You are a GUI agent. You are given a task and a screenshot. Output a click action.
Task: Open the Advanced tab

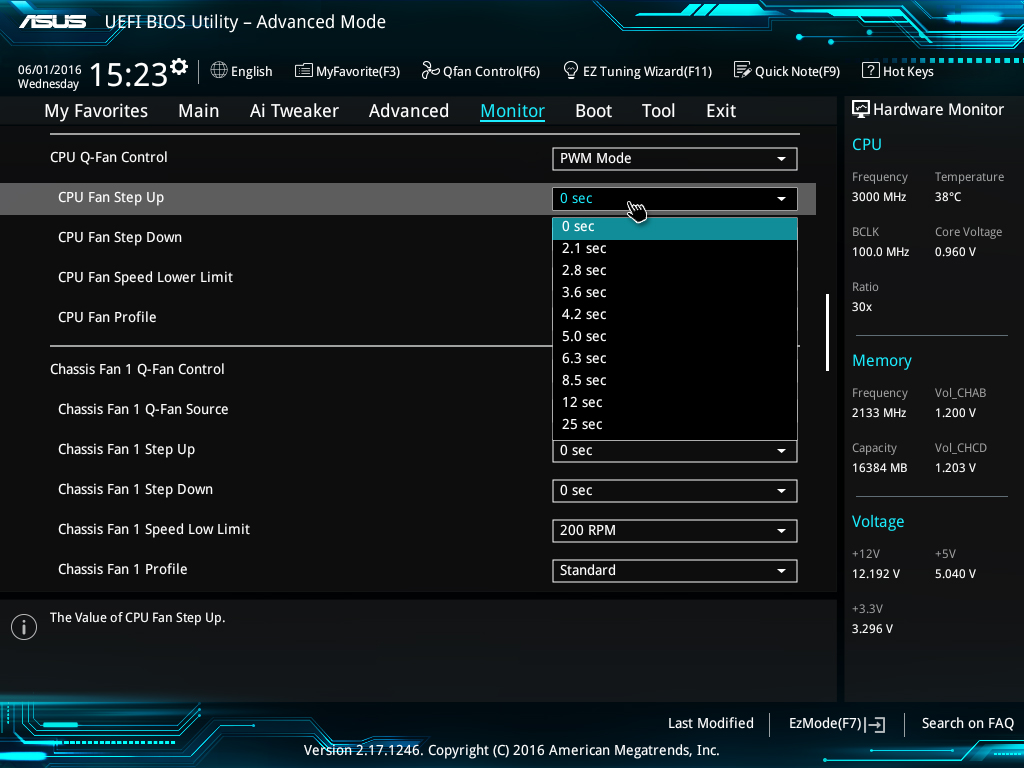coord(409,111)
